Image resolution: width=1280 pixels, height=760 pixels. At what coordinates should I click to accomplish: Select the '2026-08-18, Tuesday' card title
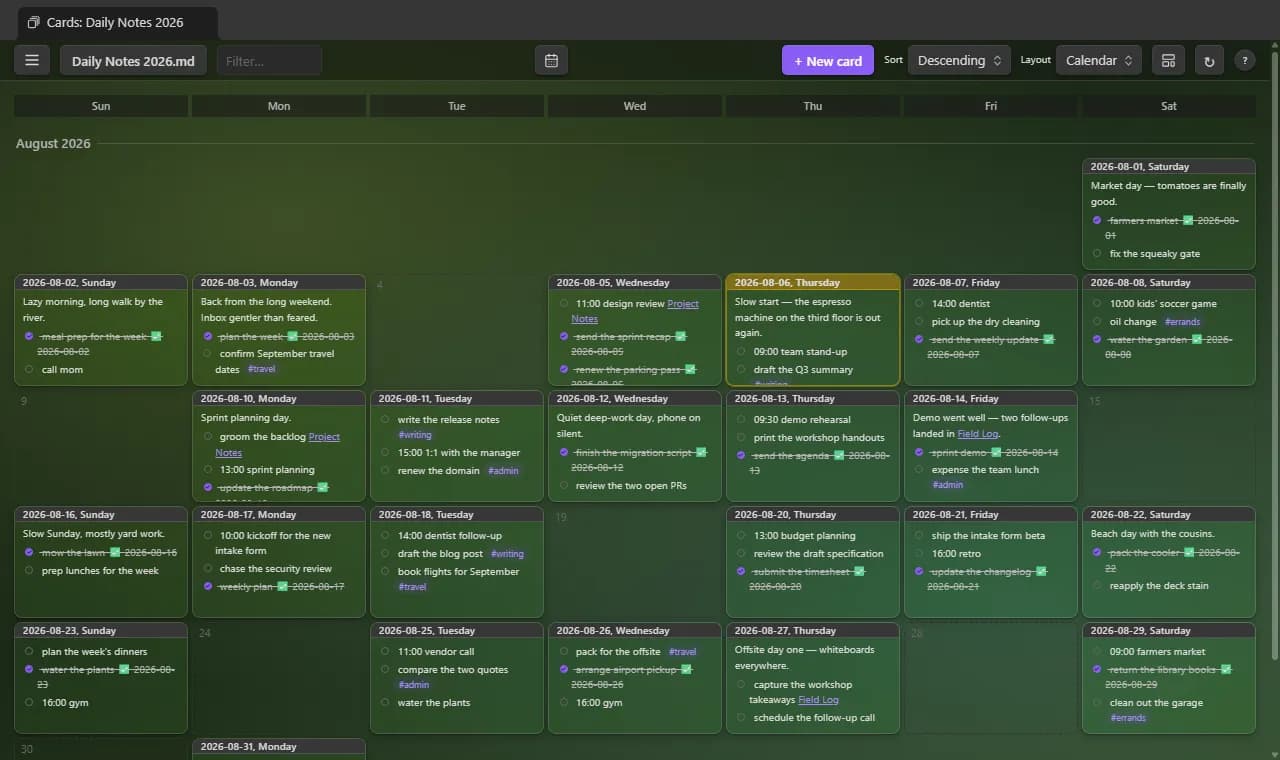tap(457, 515)
